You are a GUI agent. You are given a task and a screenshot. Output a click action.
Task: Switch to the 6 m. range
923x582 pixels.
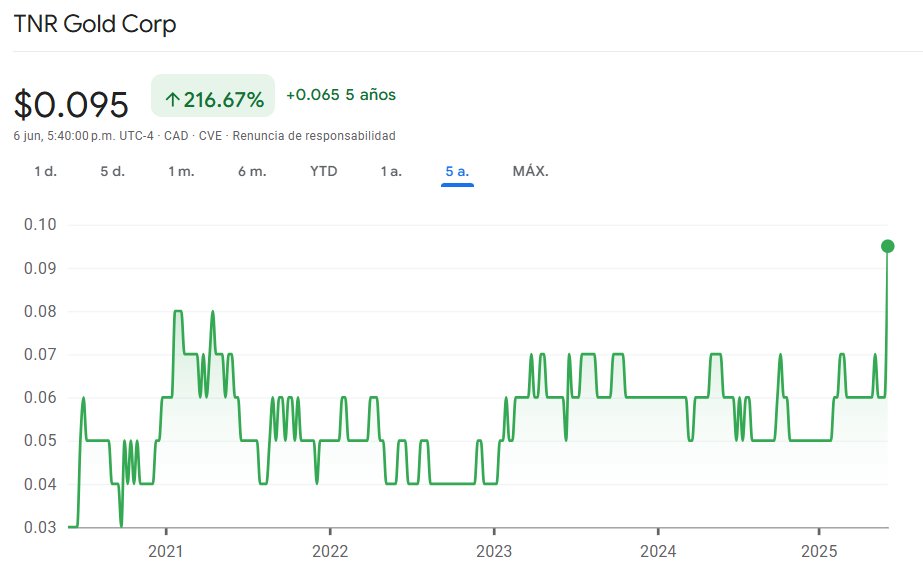[x=252, y=171]
